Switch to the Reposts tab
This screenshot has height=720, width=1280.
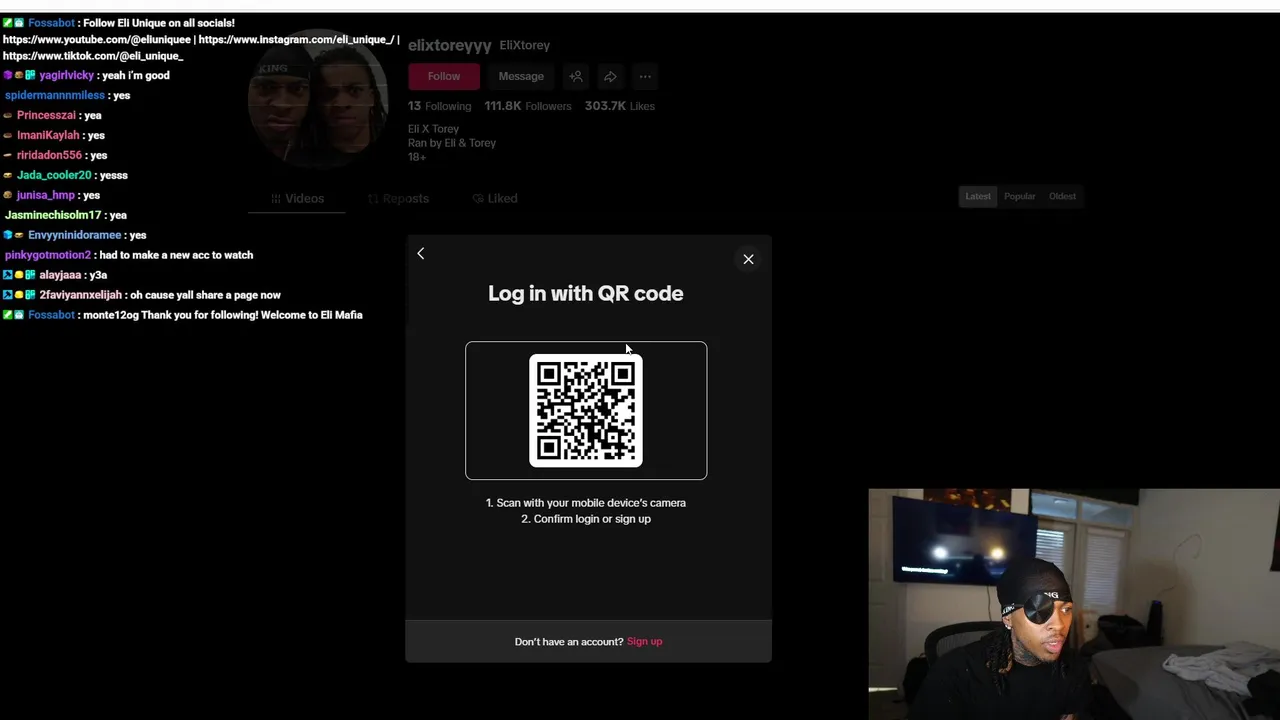[x=398, y=198]
